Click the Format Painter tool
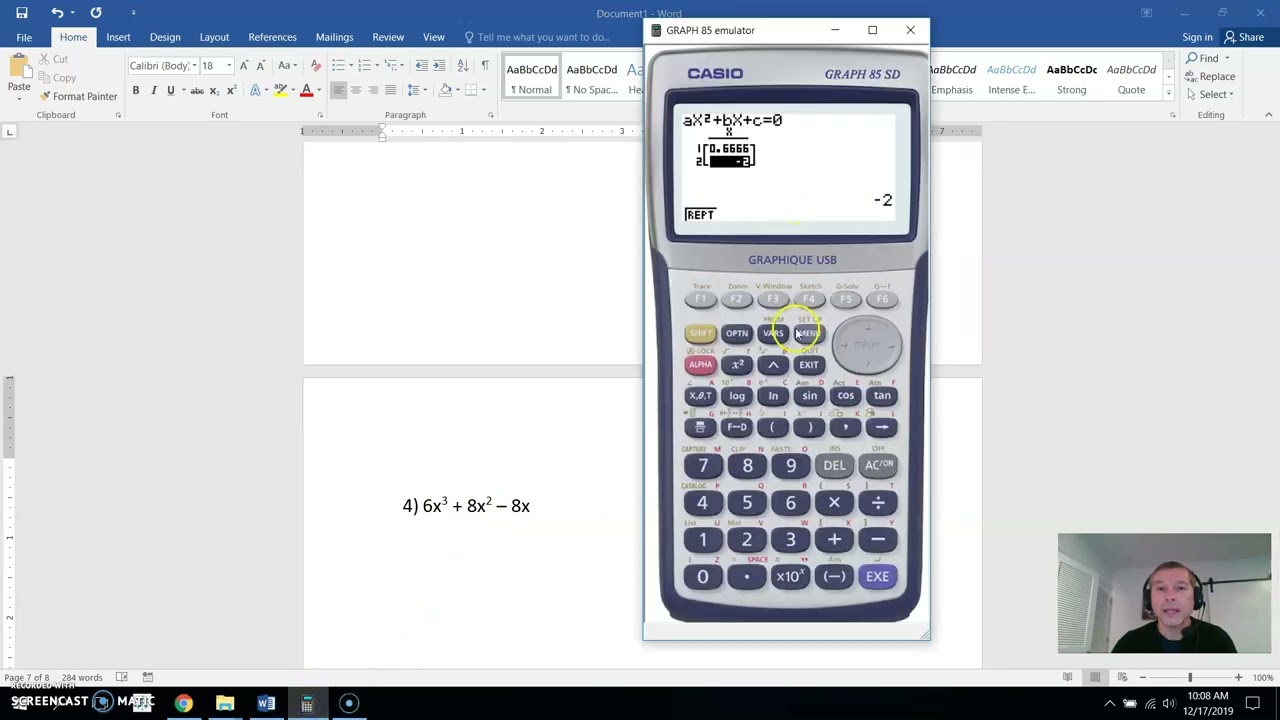Image resolution: width=1280 pixels, height=720 pixels. pyautogui.click(x=78, y=96)
